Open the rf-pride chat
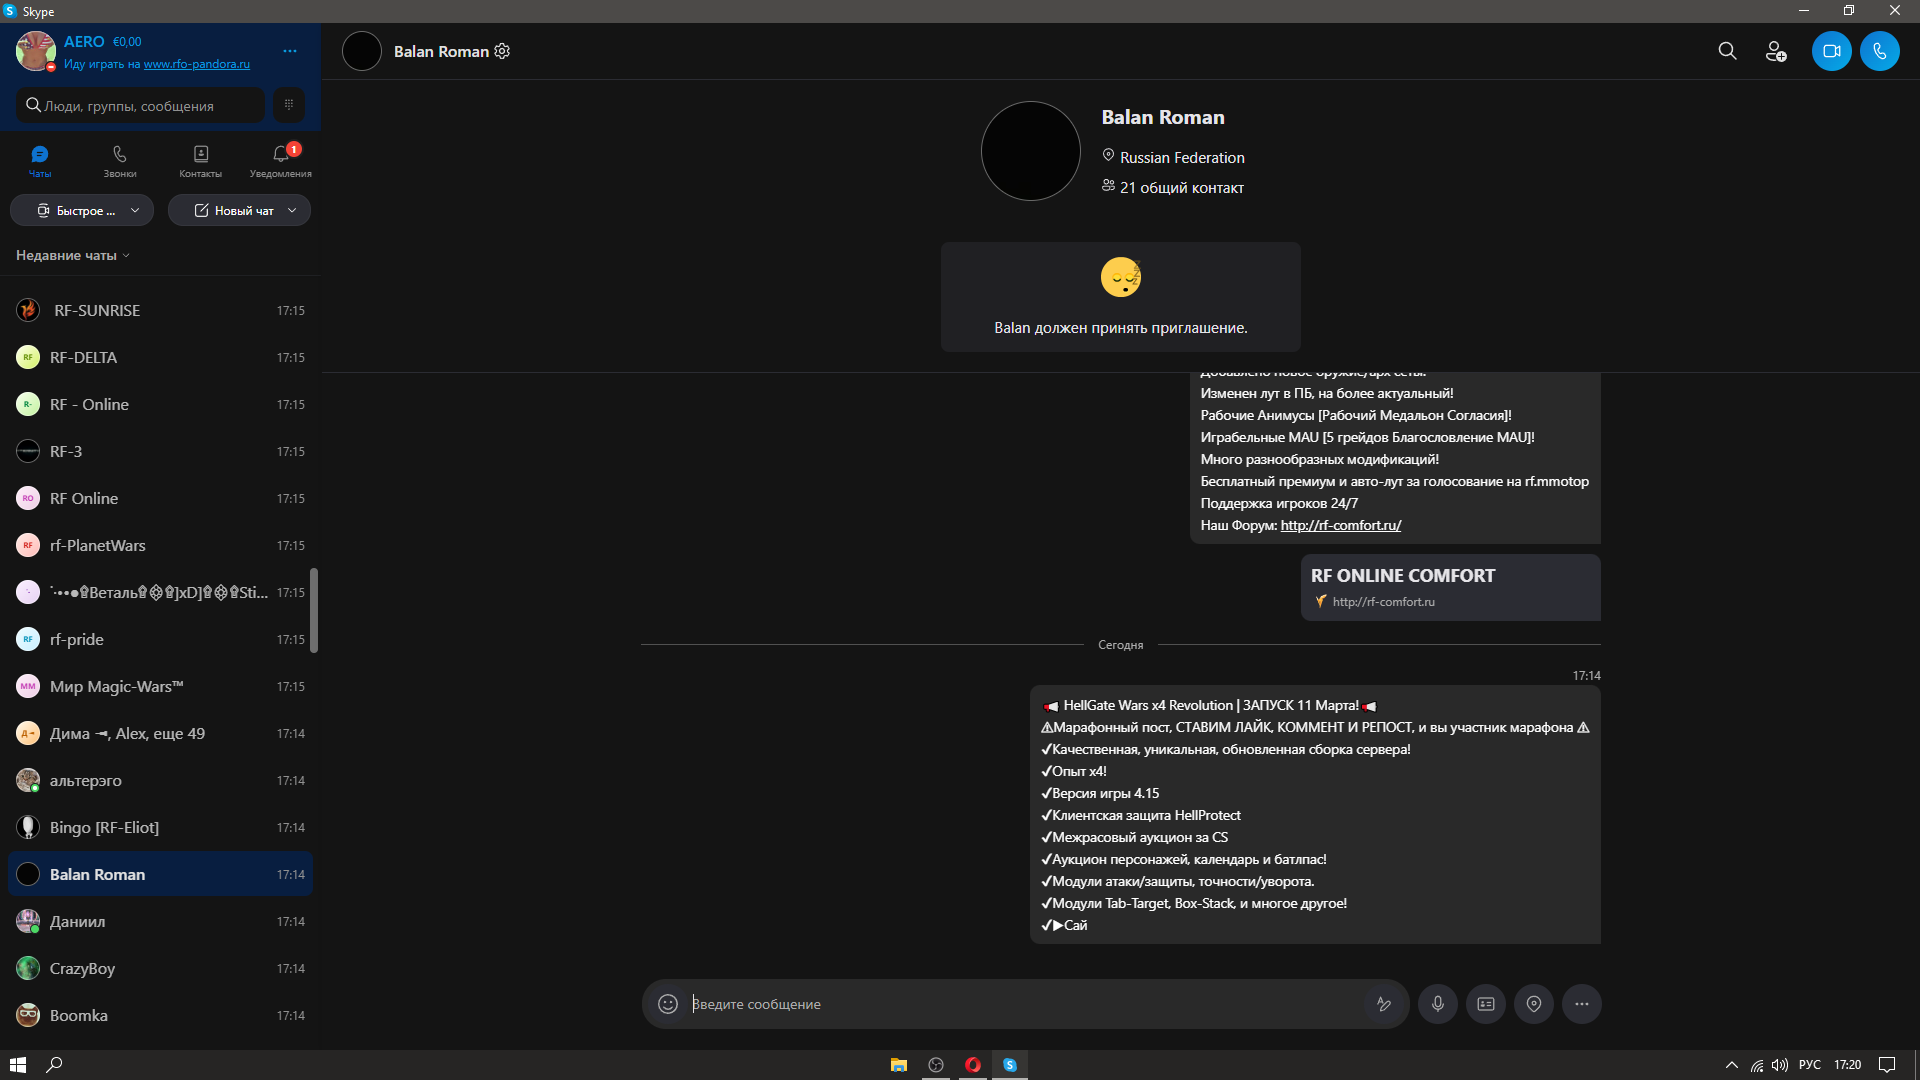 click(160, 640)
